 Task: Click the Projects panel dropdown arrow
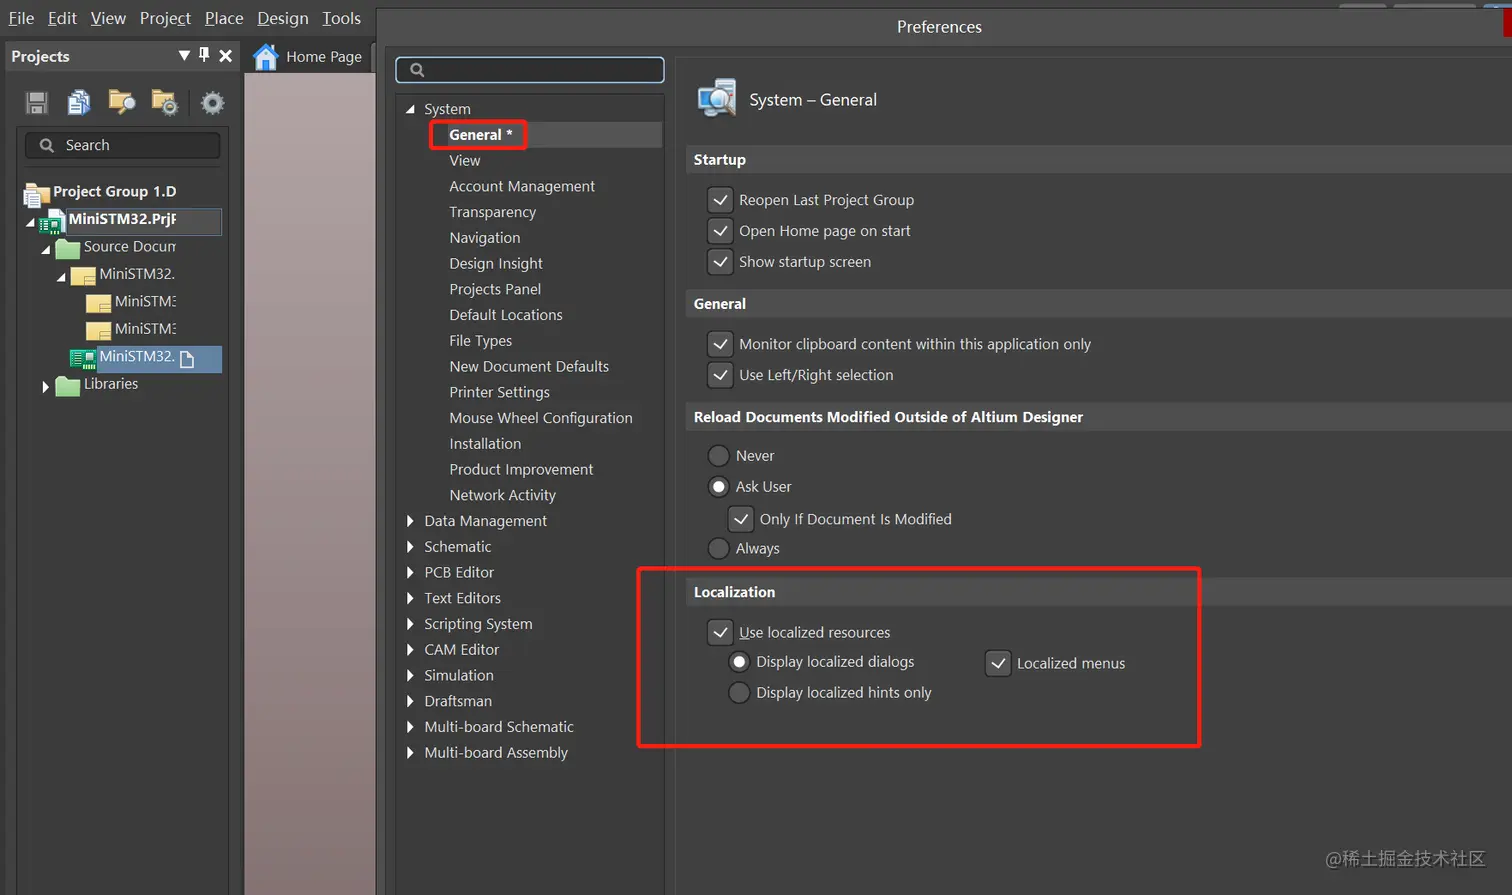point(184,56)
